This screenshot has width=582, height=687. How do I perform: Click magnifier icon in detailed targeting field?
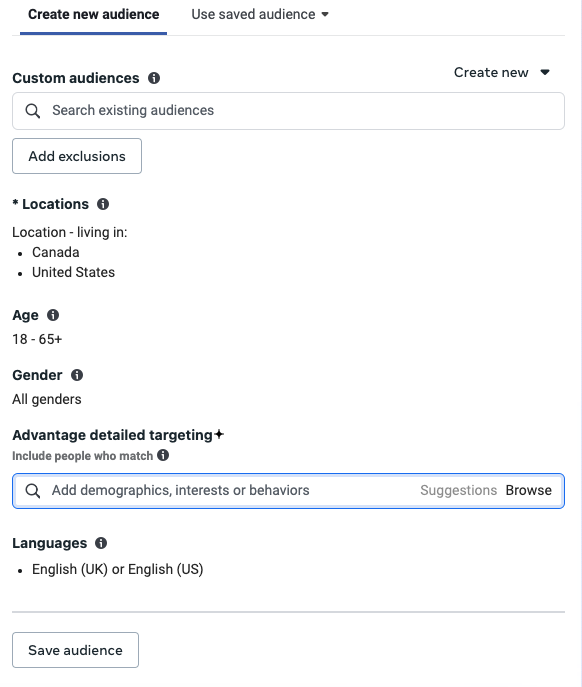point(33,491)
